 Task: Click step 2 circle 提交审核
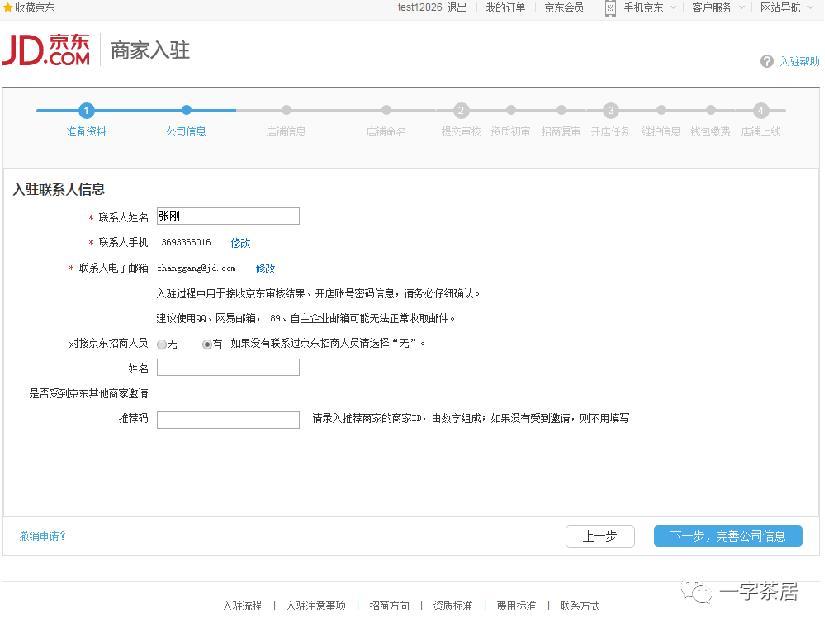coord(461,110)
